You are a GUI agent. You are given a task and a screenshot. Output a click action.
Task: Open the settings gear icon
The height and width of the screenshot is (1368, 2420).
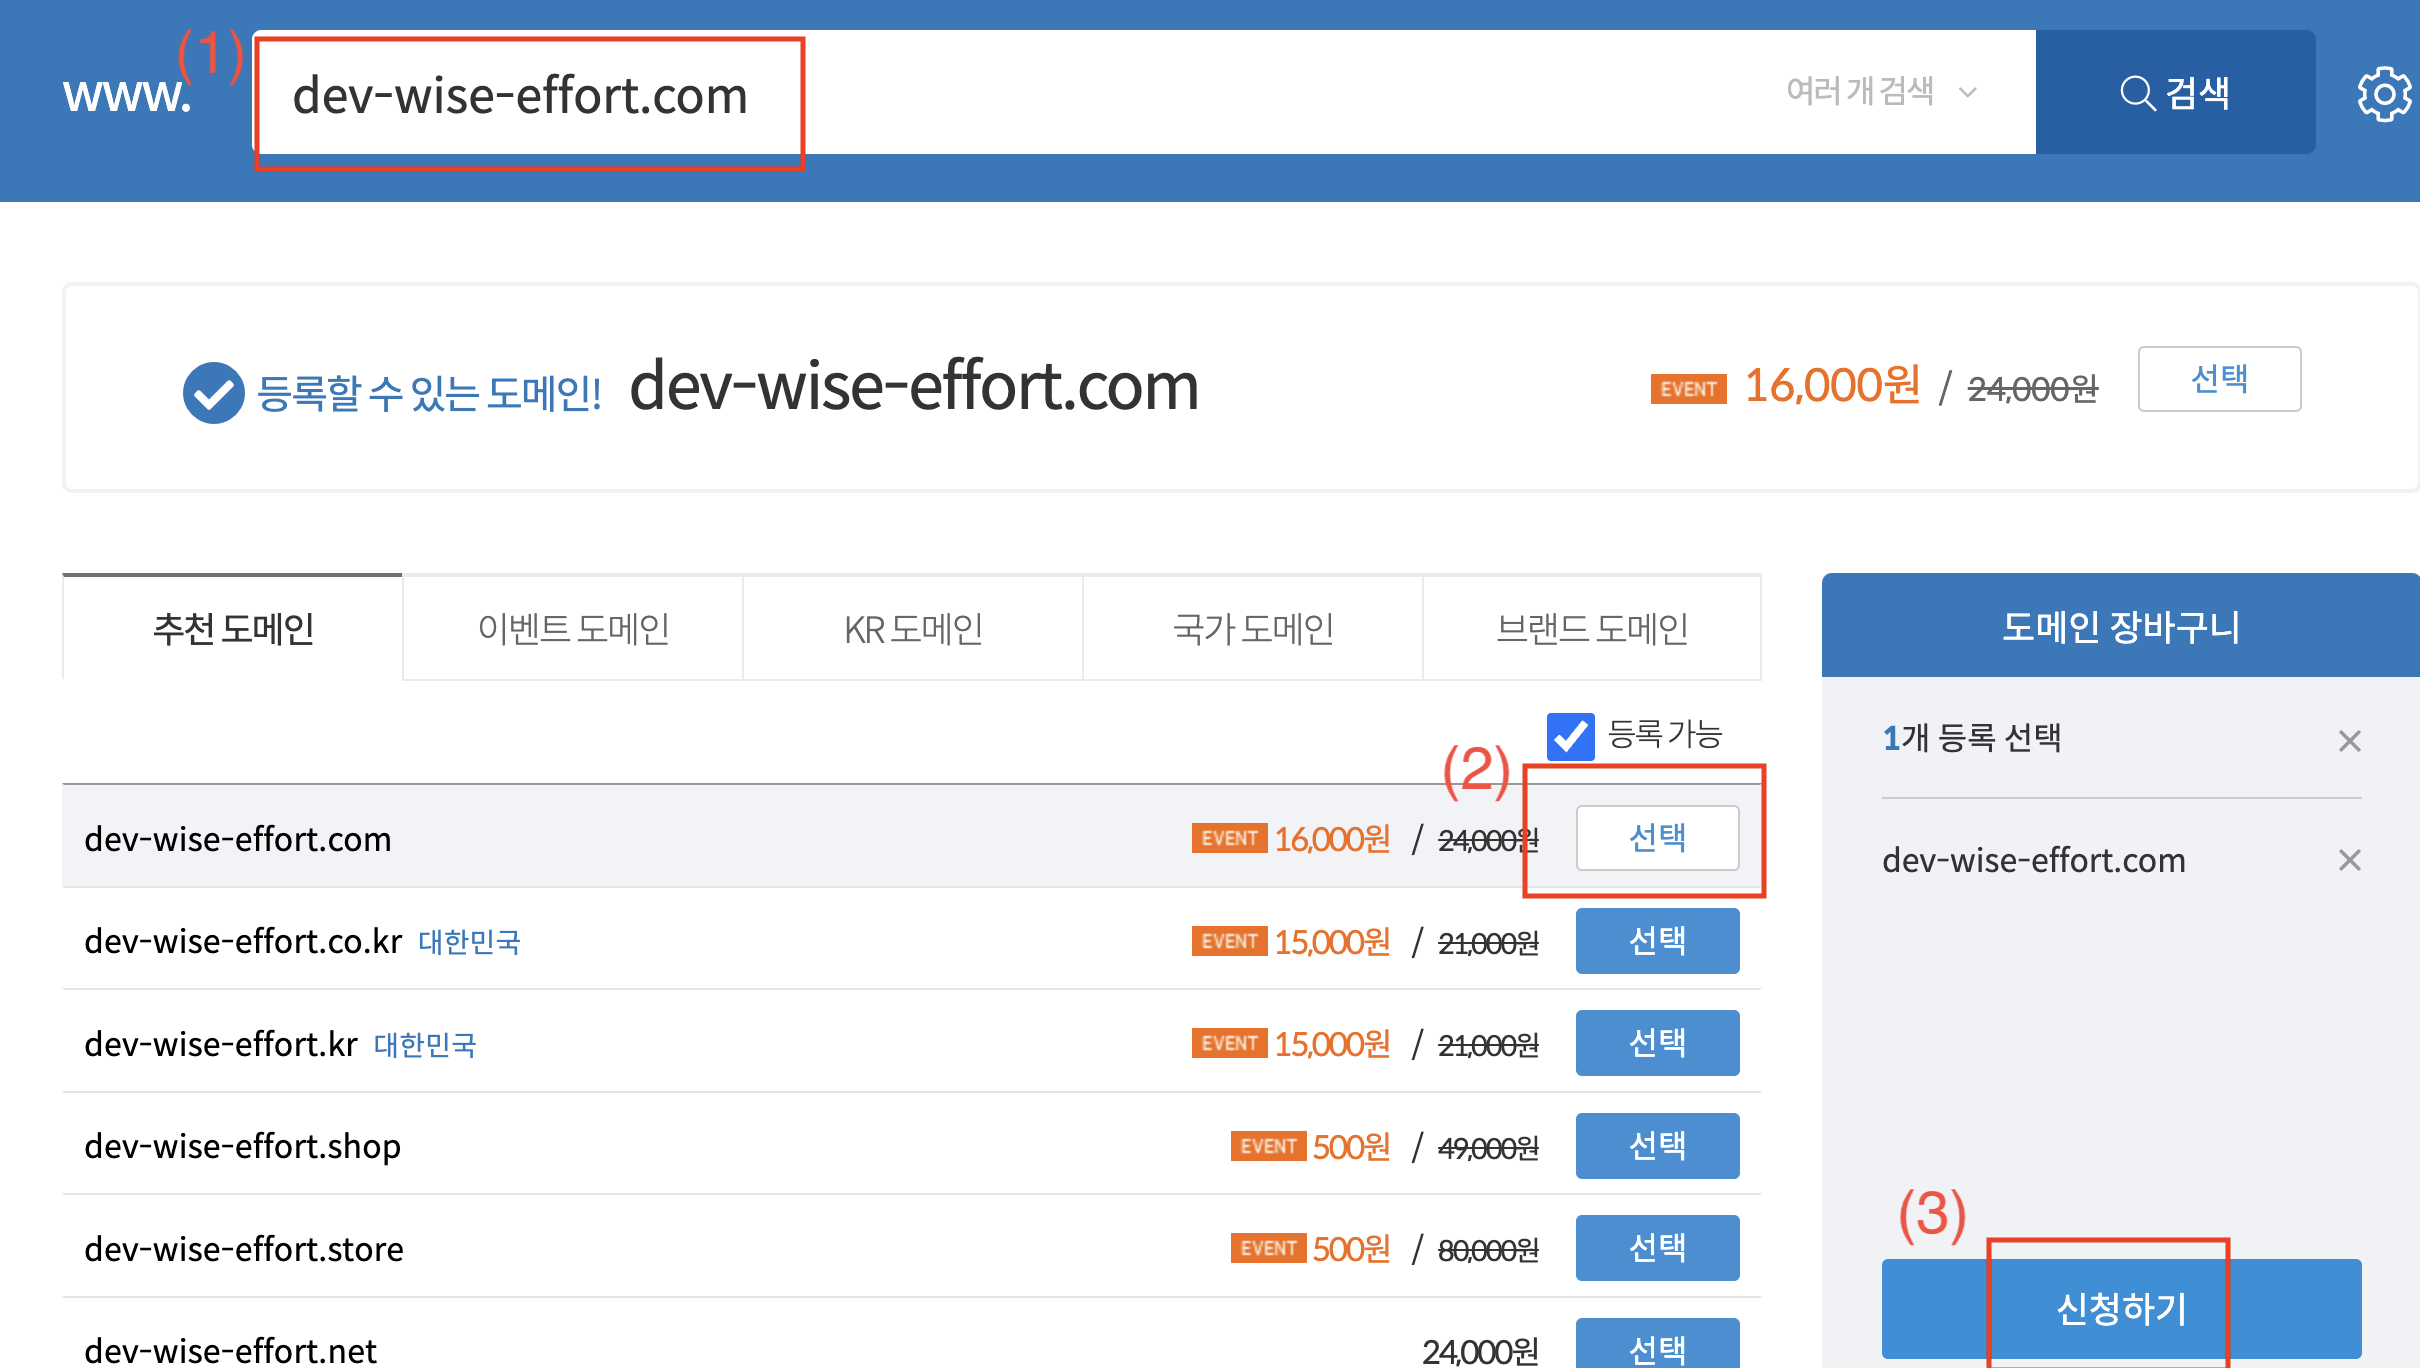pyautogui.click(x=2384, y=94)
